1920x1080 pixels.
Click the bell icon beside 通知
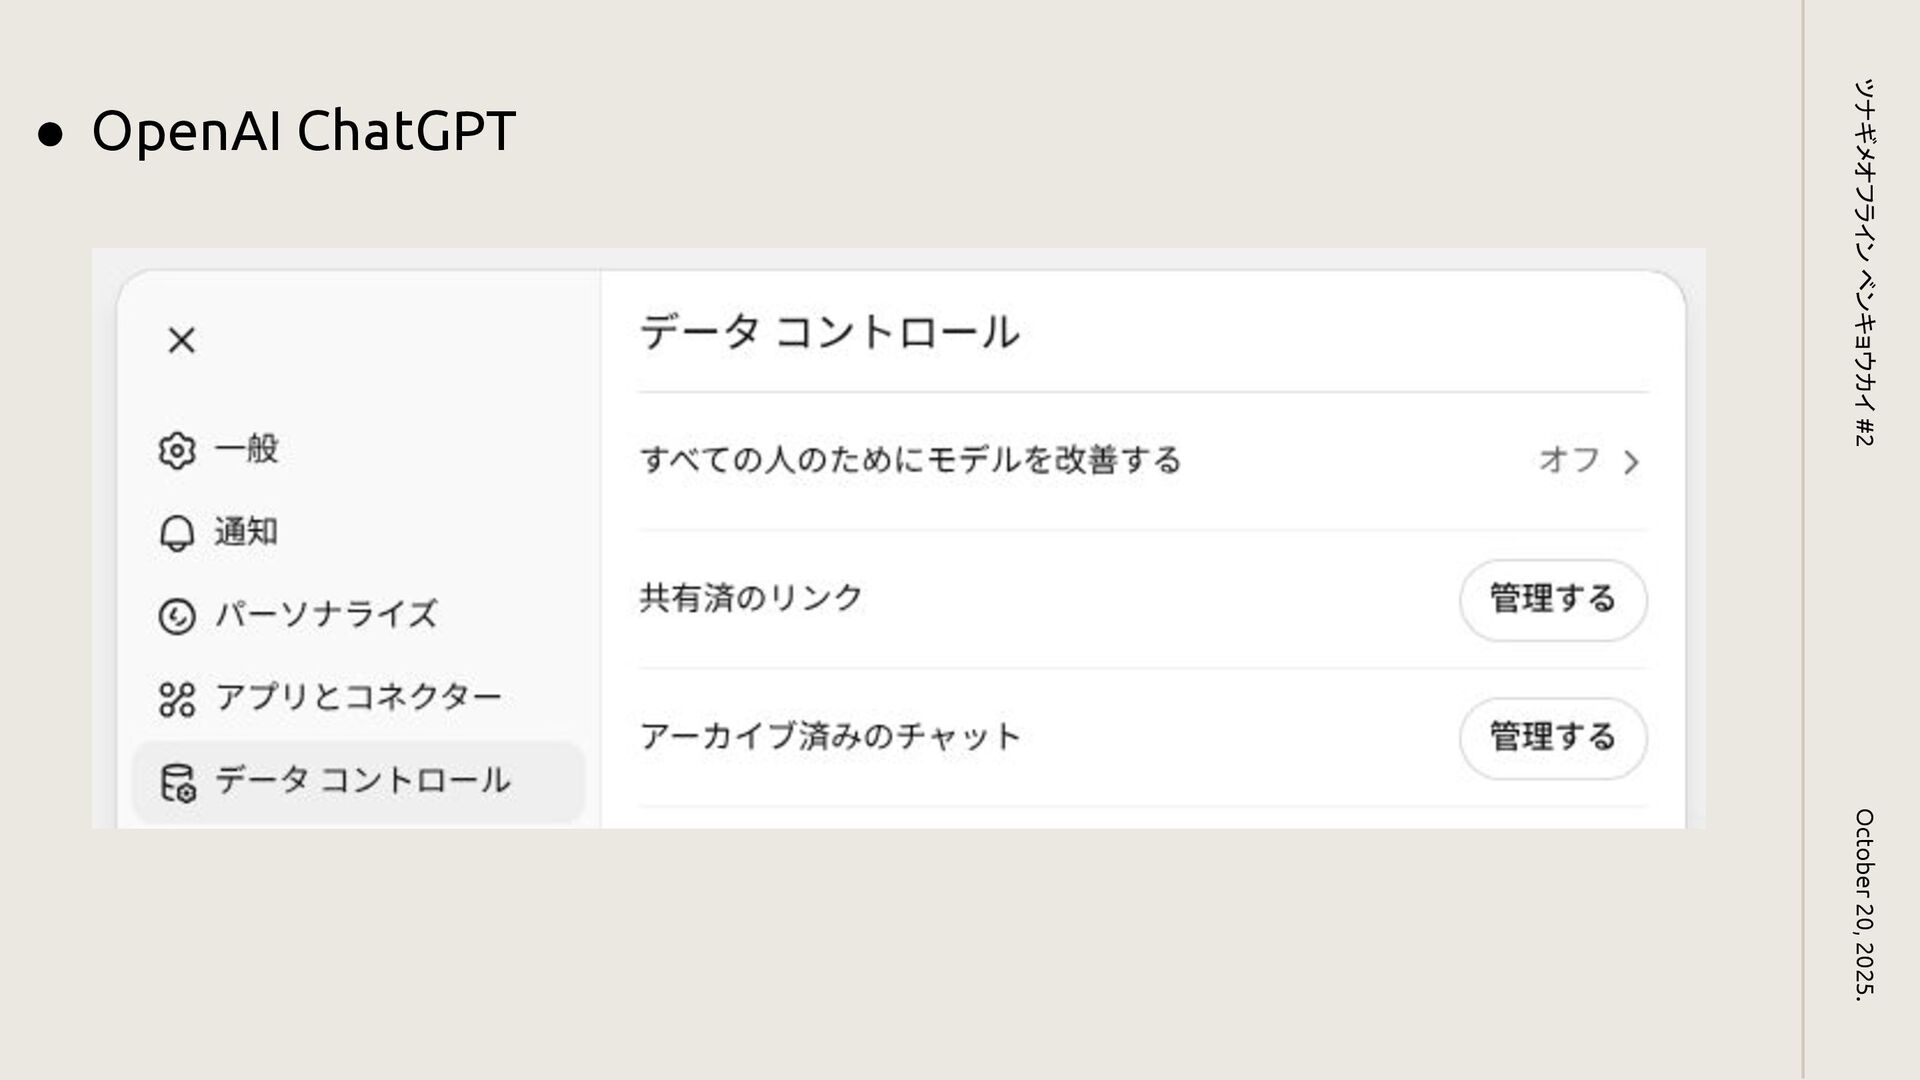click(177, 533)
